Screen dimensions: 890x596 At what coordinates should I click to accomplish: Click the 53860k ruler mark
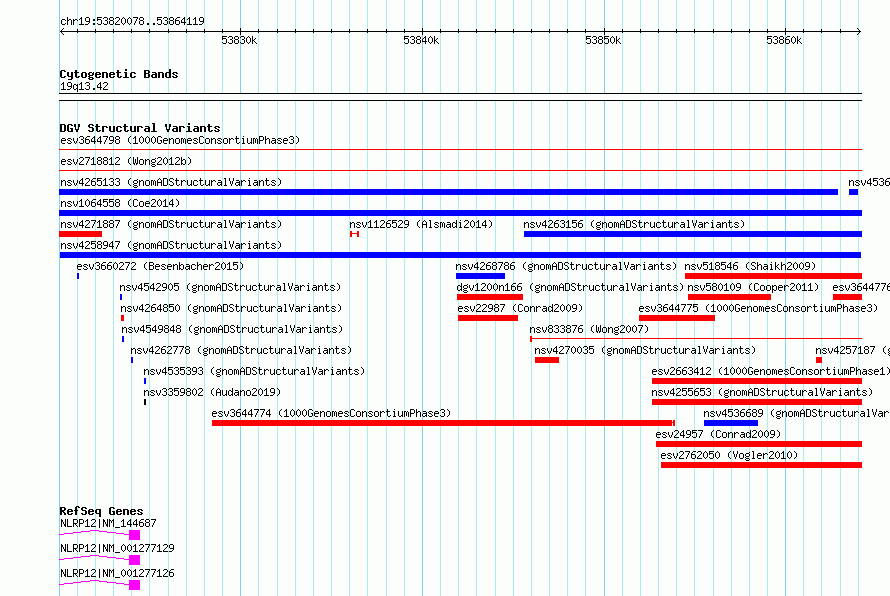tap(784, 40)
